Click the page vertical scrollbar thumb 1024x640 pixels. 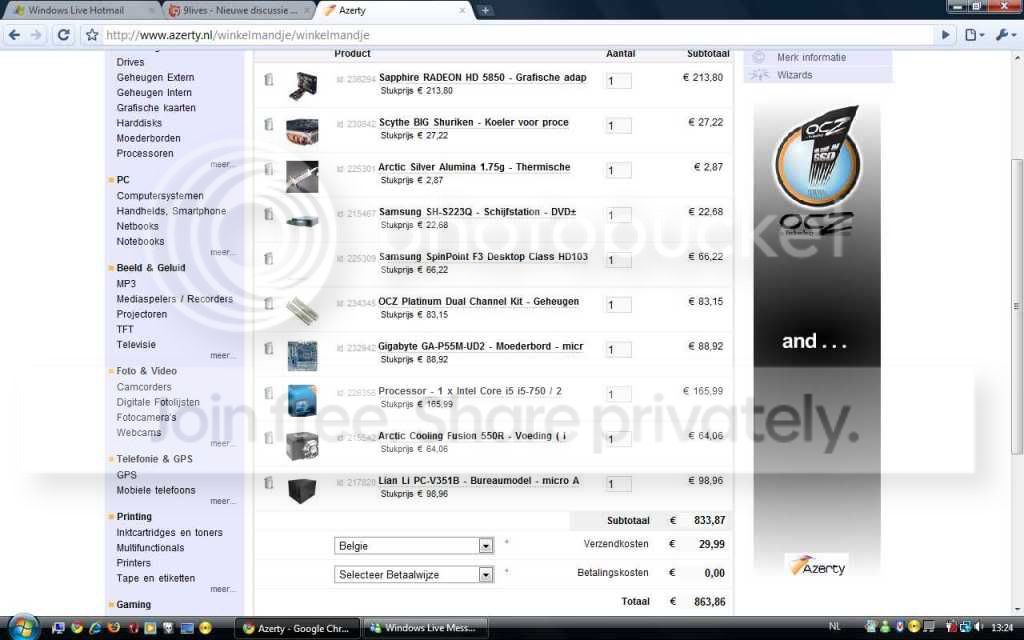coord(1016,306)
